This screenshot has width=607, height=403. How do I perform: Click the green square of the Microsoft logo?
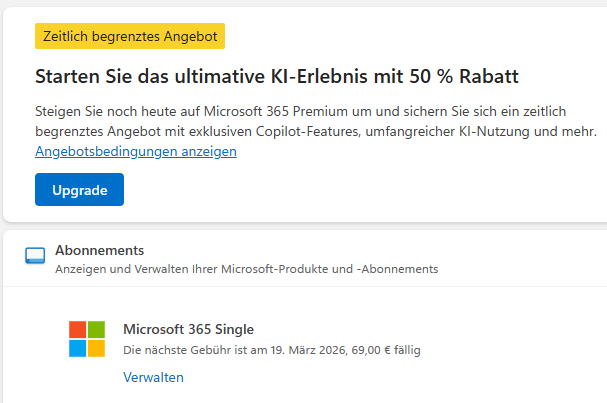pos(97,329)
